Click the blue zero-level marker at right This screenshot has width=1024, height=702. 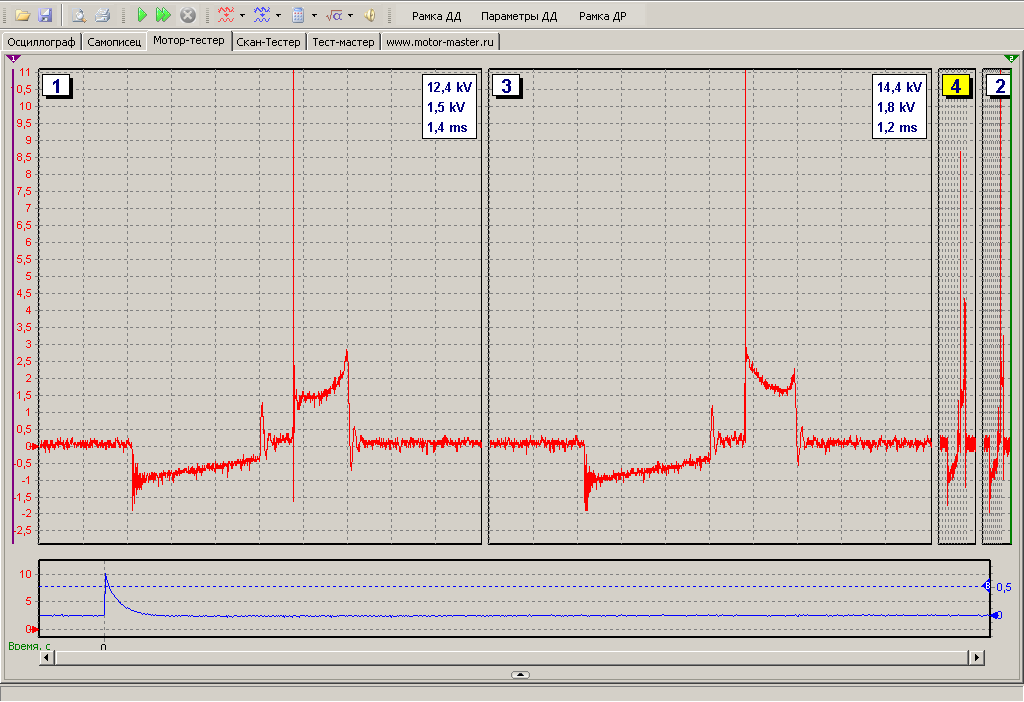coord(997,615)
